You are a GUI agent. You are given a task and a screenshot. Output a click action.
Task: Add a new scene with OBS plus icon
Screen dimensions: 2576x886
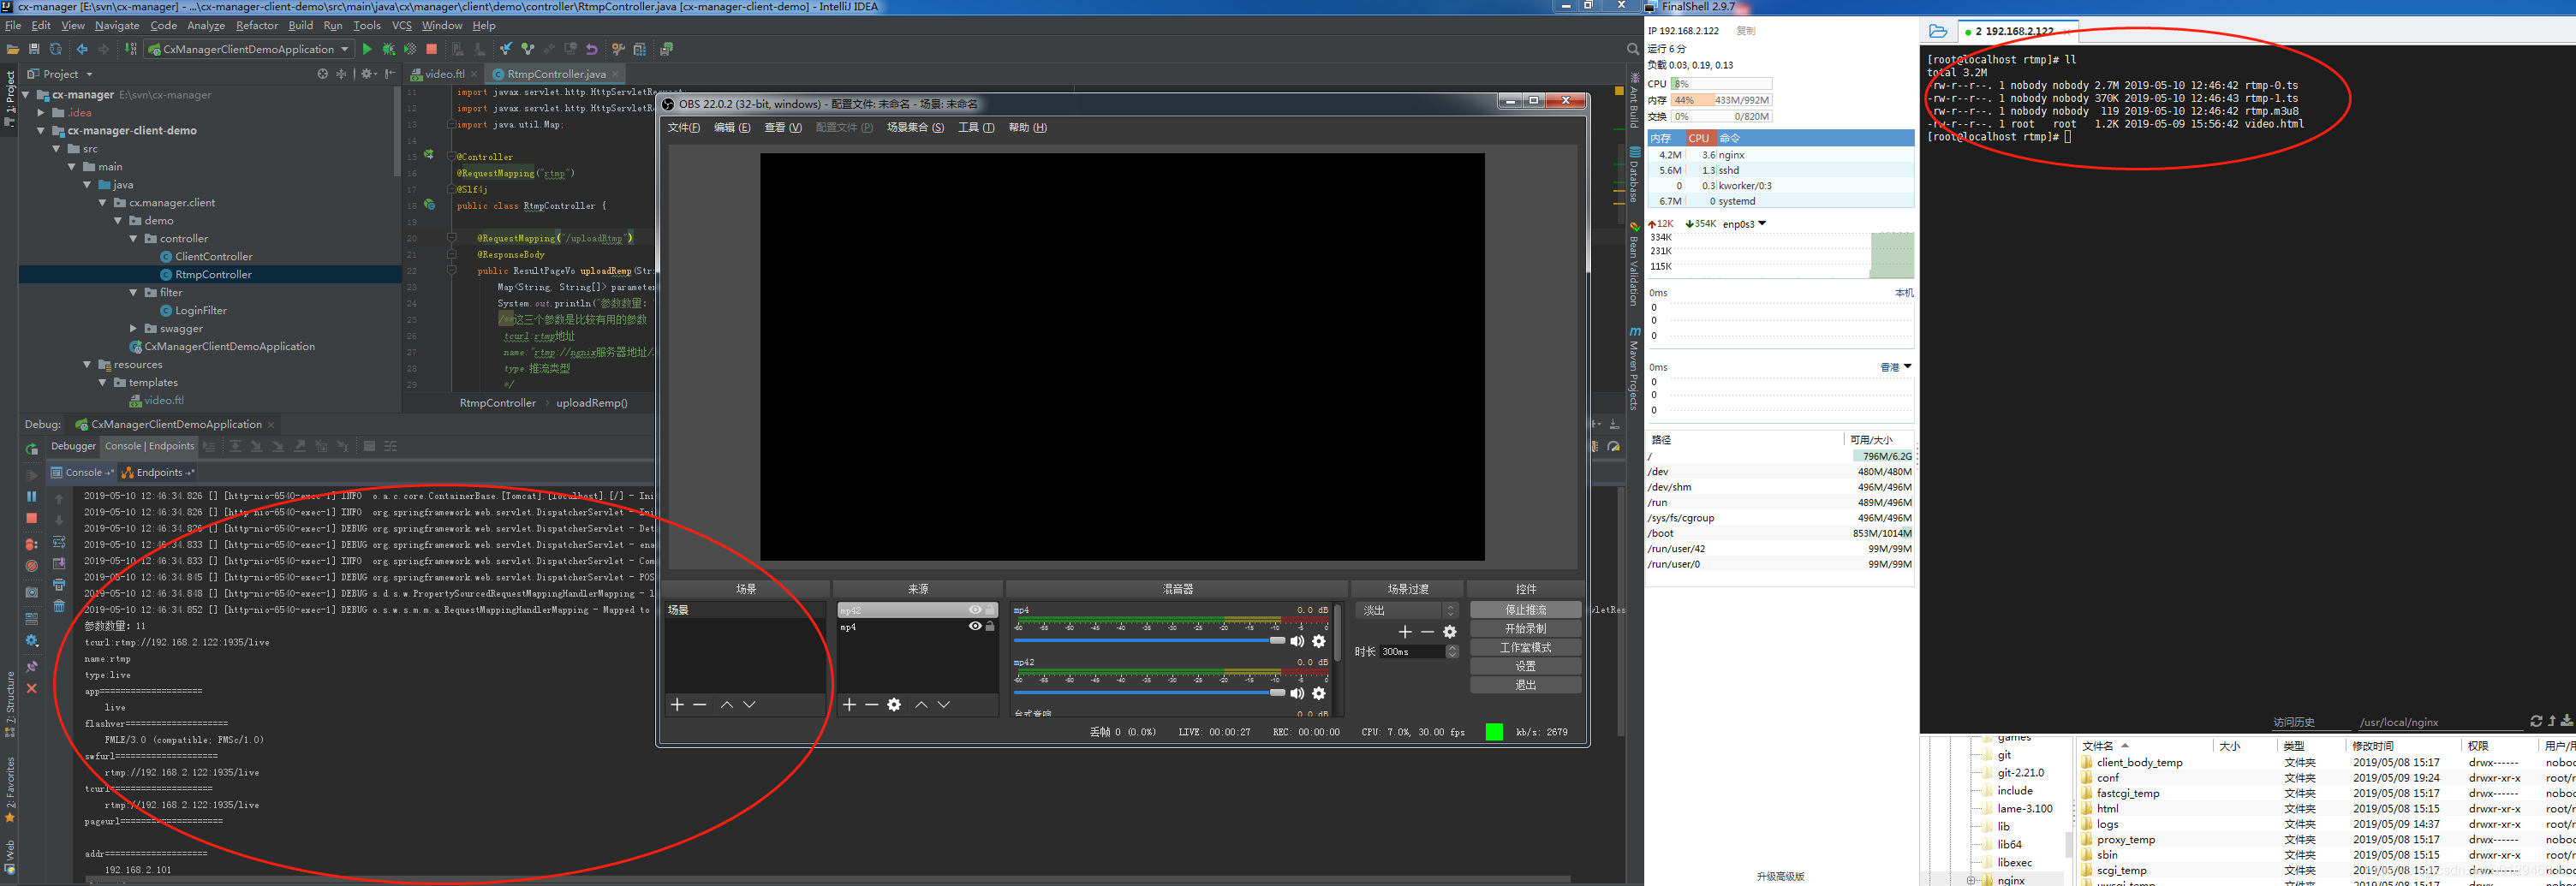point(677,705)
